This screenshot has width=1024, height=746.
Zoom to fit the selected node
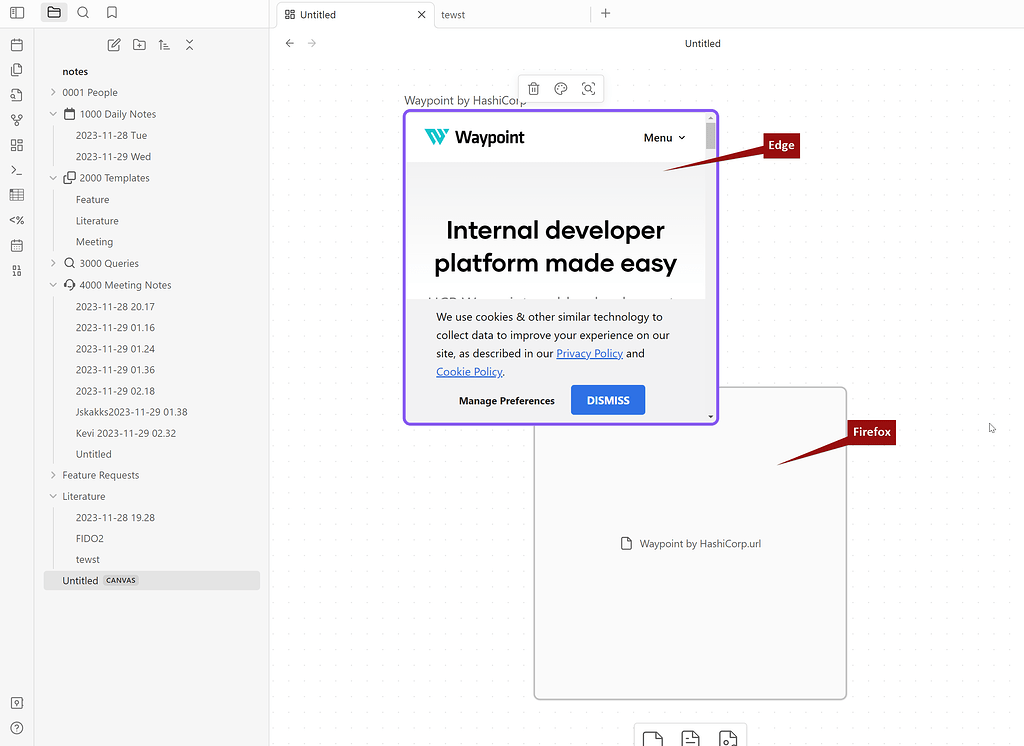coord(589,88)
